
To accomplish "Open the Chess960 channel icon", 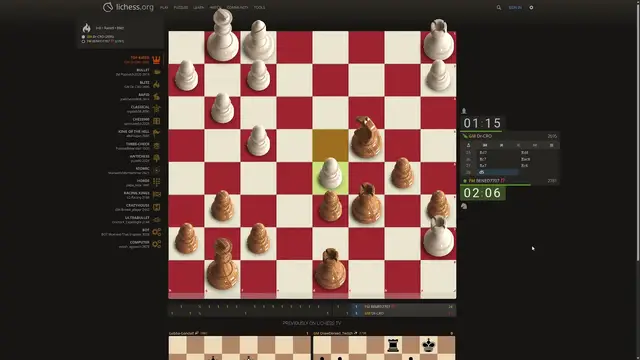I will (157, 121).
